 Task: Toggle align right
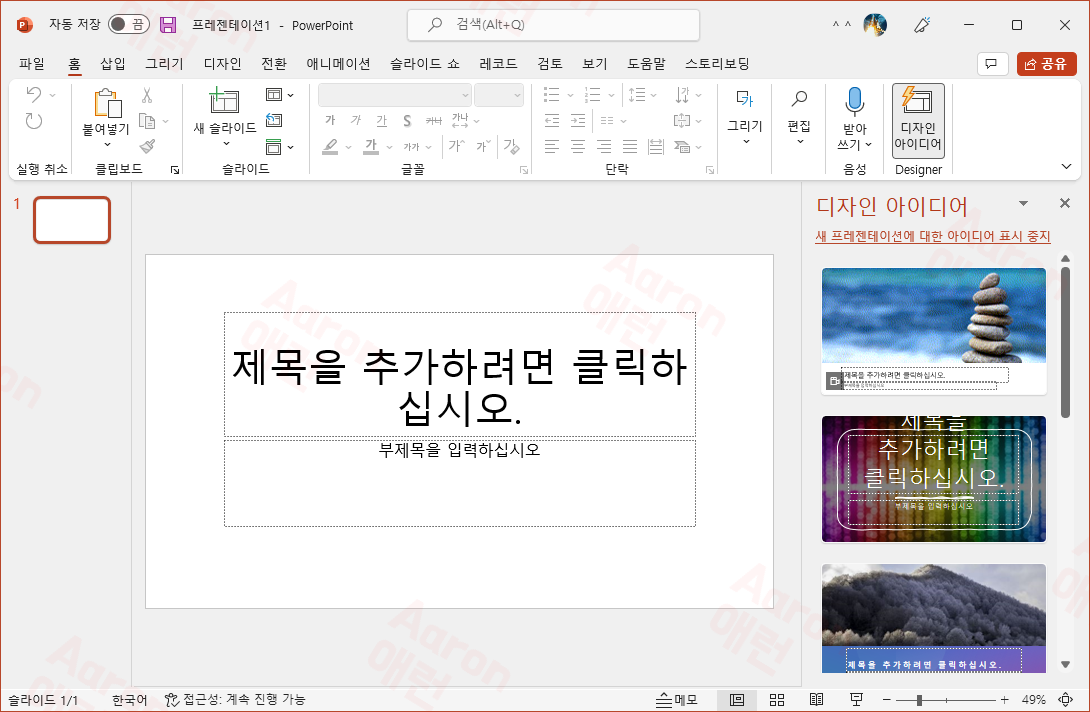604,147
